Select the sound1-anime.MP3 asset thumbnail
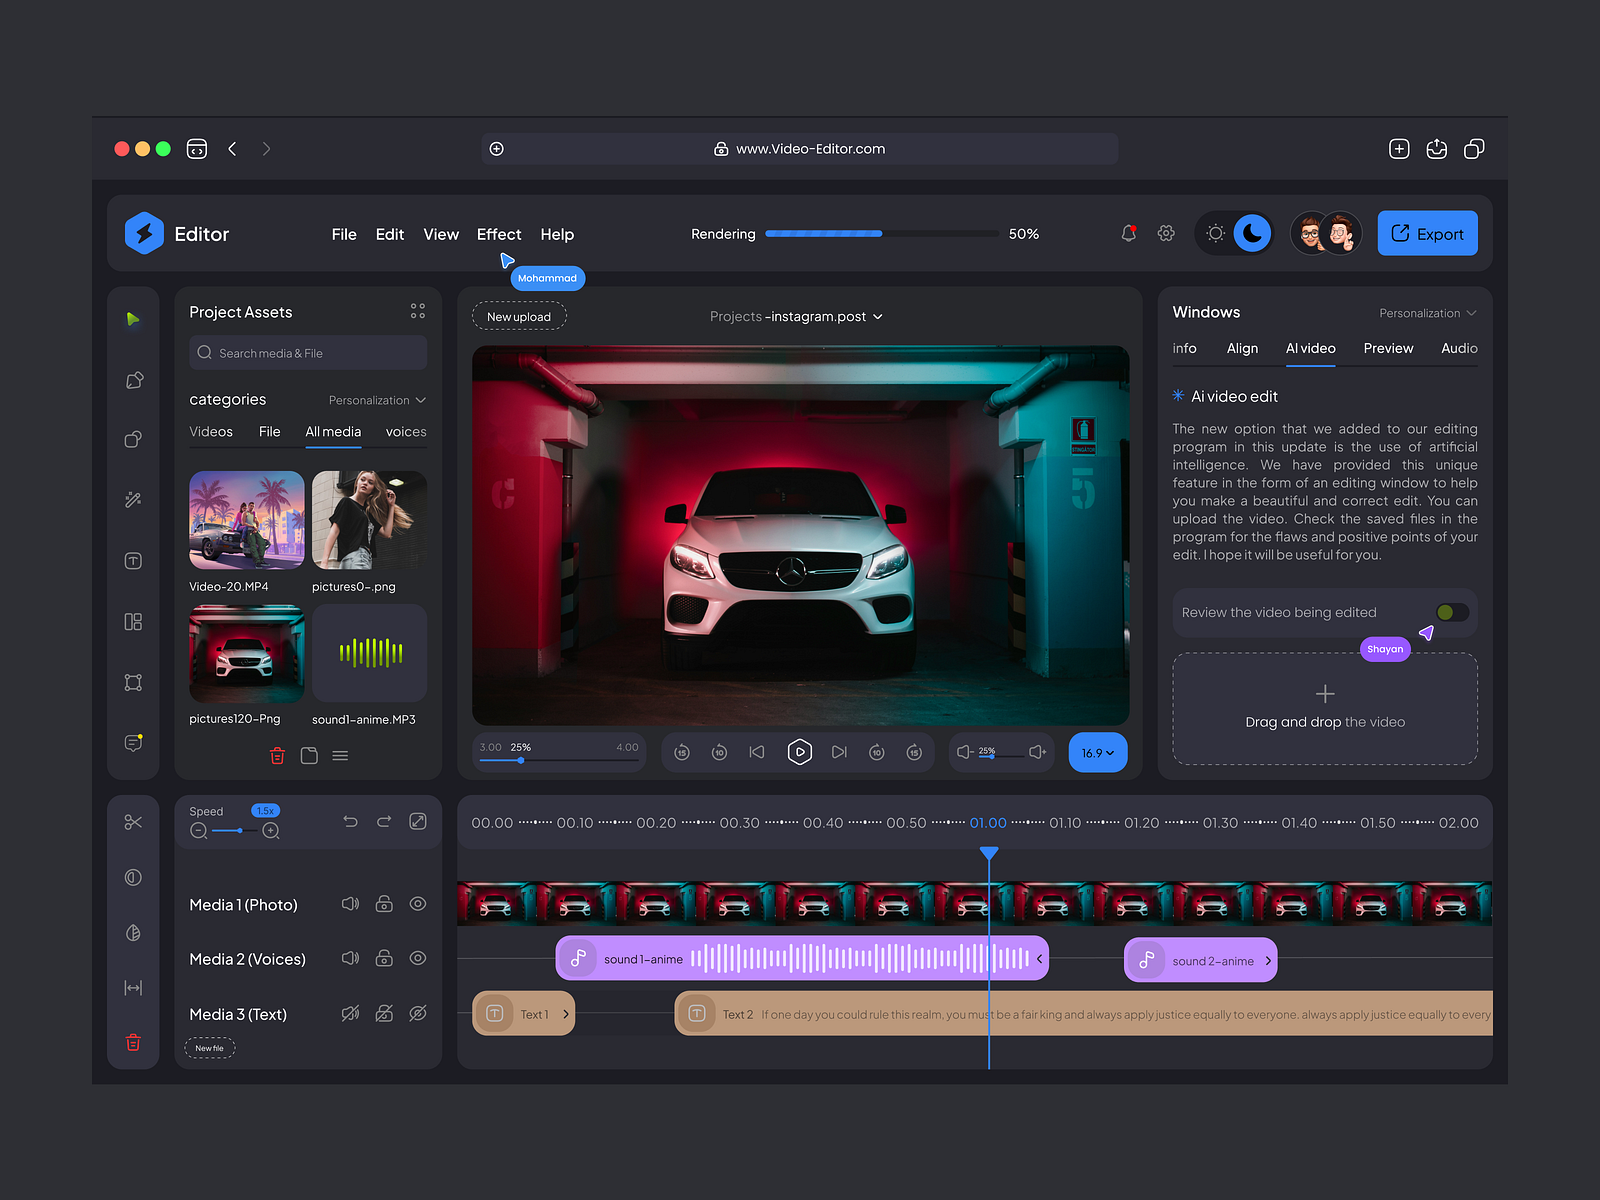 (x=369, y=653)
